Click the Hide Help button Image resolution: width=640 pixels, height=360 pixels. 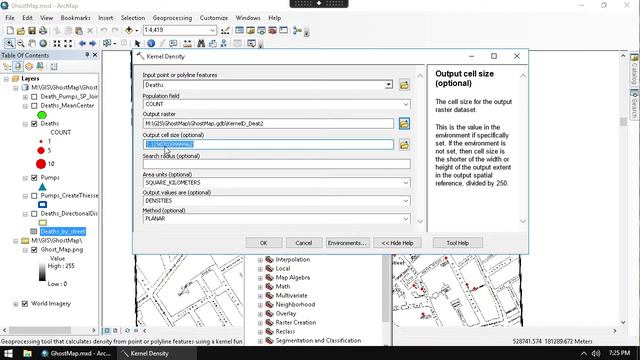[x=397, y=243]
